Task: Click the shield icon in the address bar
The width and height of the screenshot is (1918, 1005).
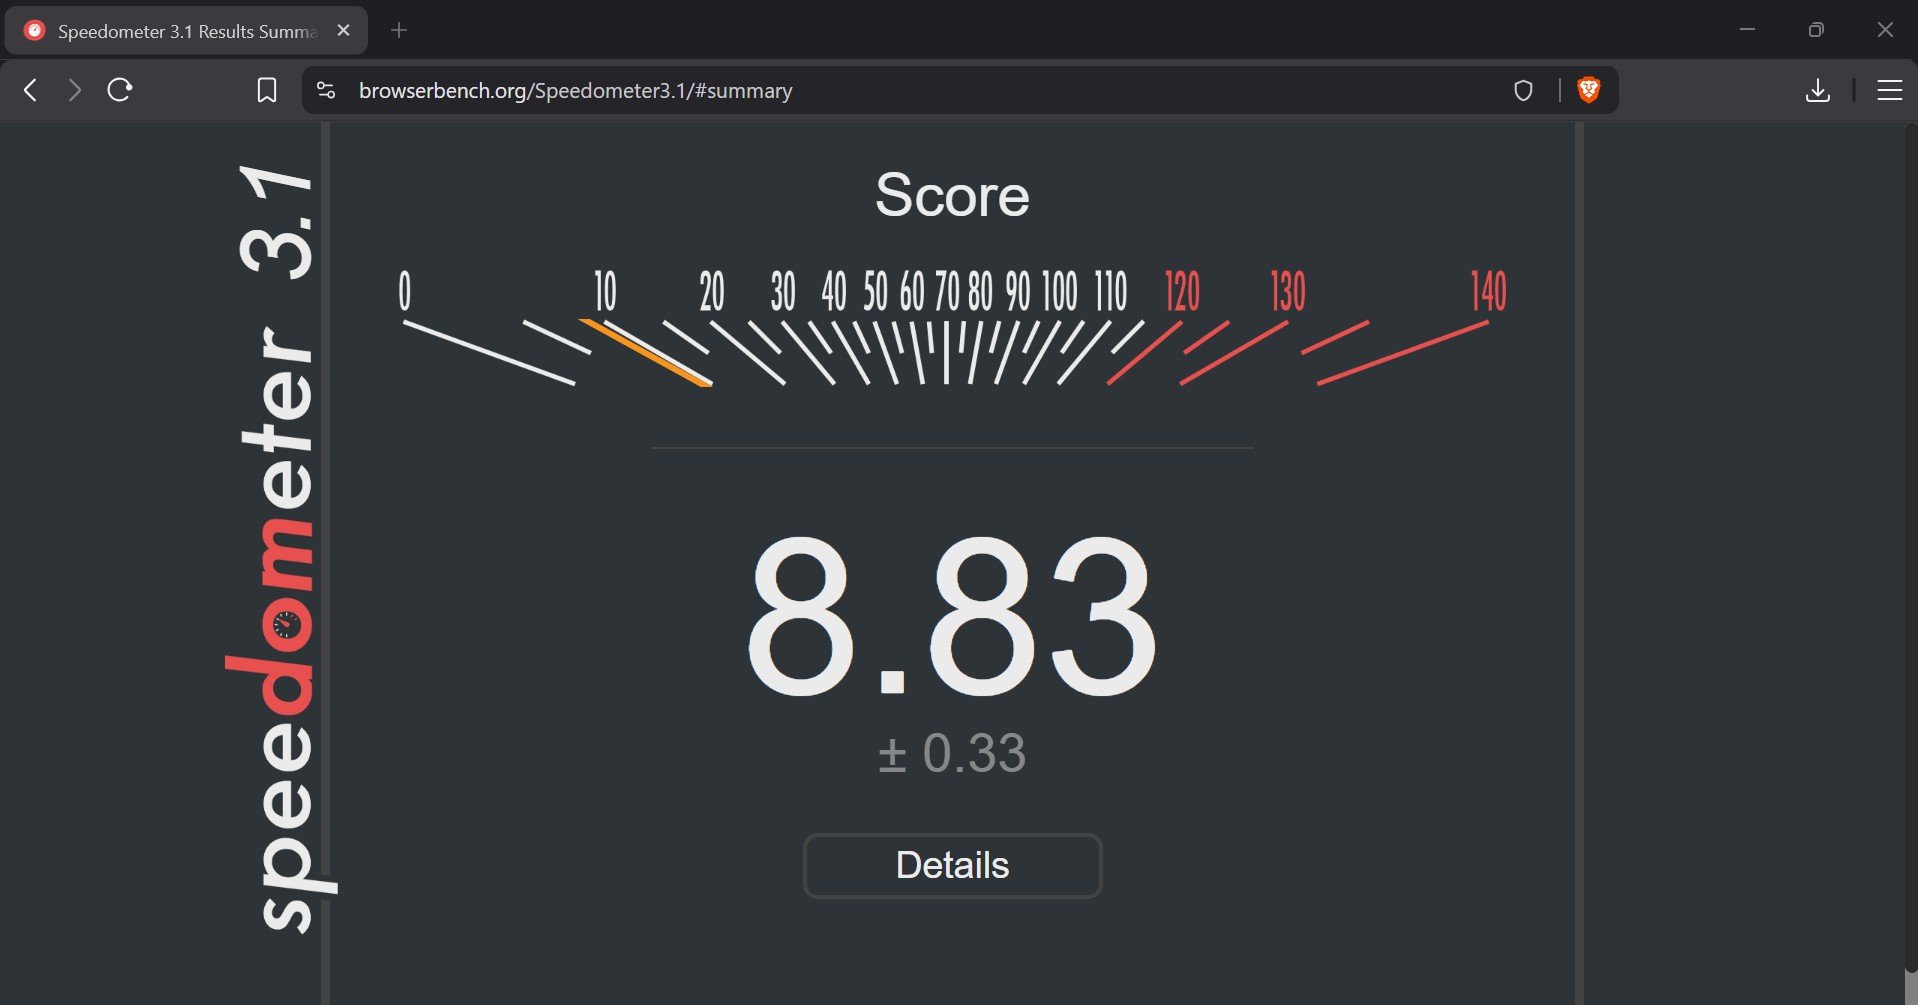Action: (1523, 91)
